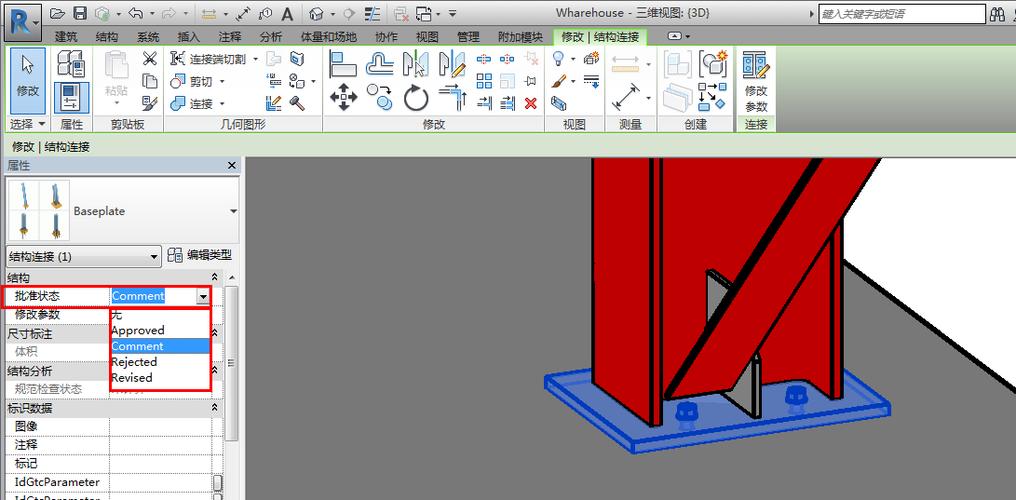Click the Switch Windows icon in quick access toolbar
Viewport: 1016px width, 500px height.
tap(424, 13)
